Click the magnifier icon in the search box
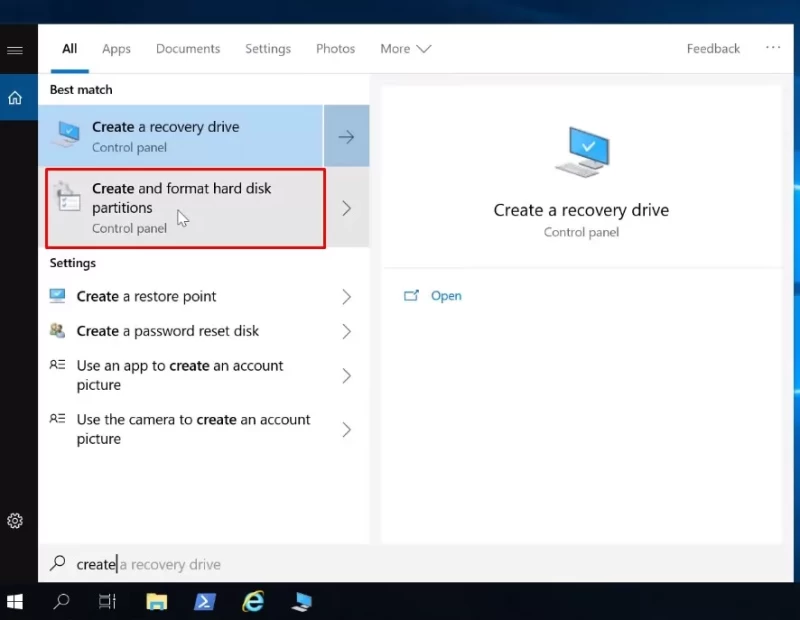The image size is (800, 620). click(58, 563)
